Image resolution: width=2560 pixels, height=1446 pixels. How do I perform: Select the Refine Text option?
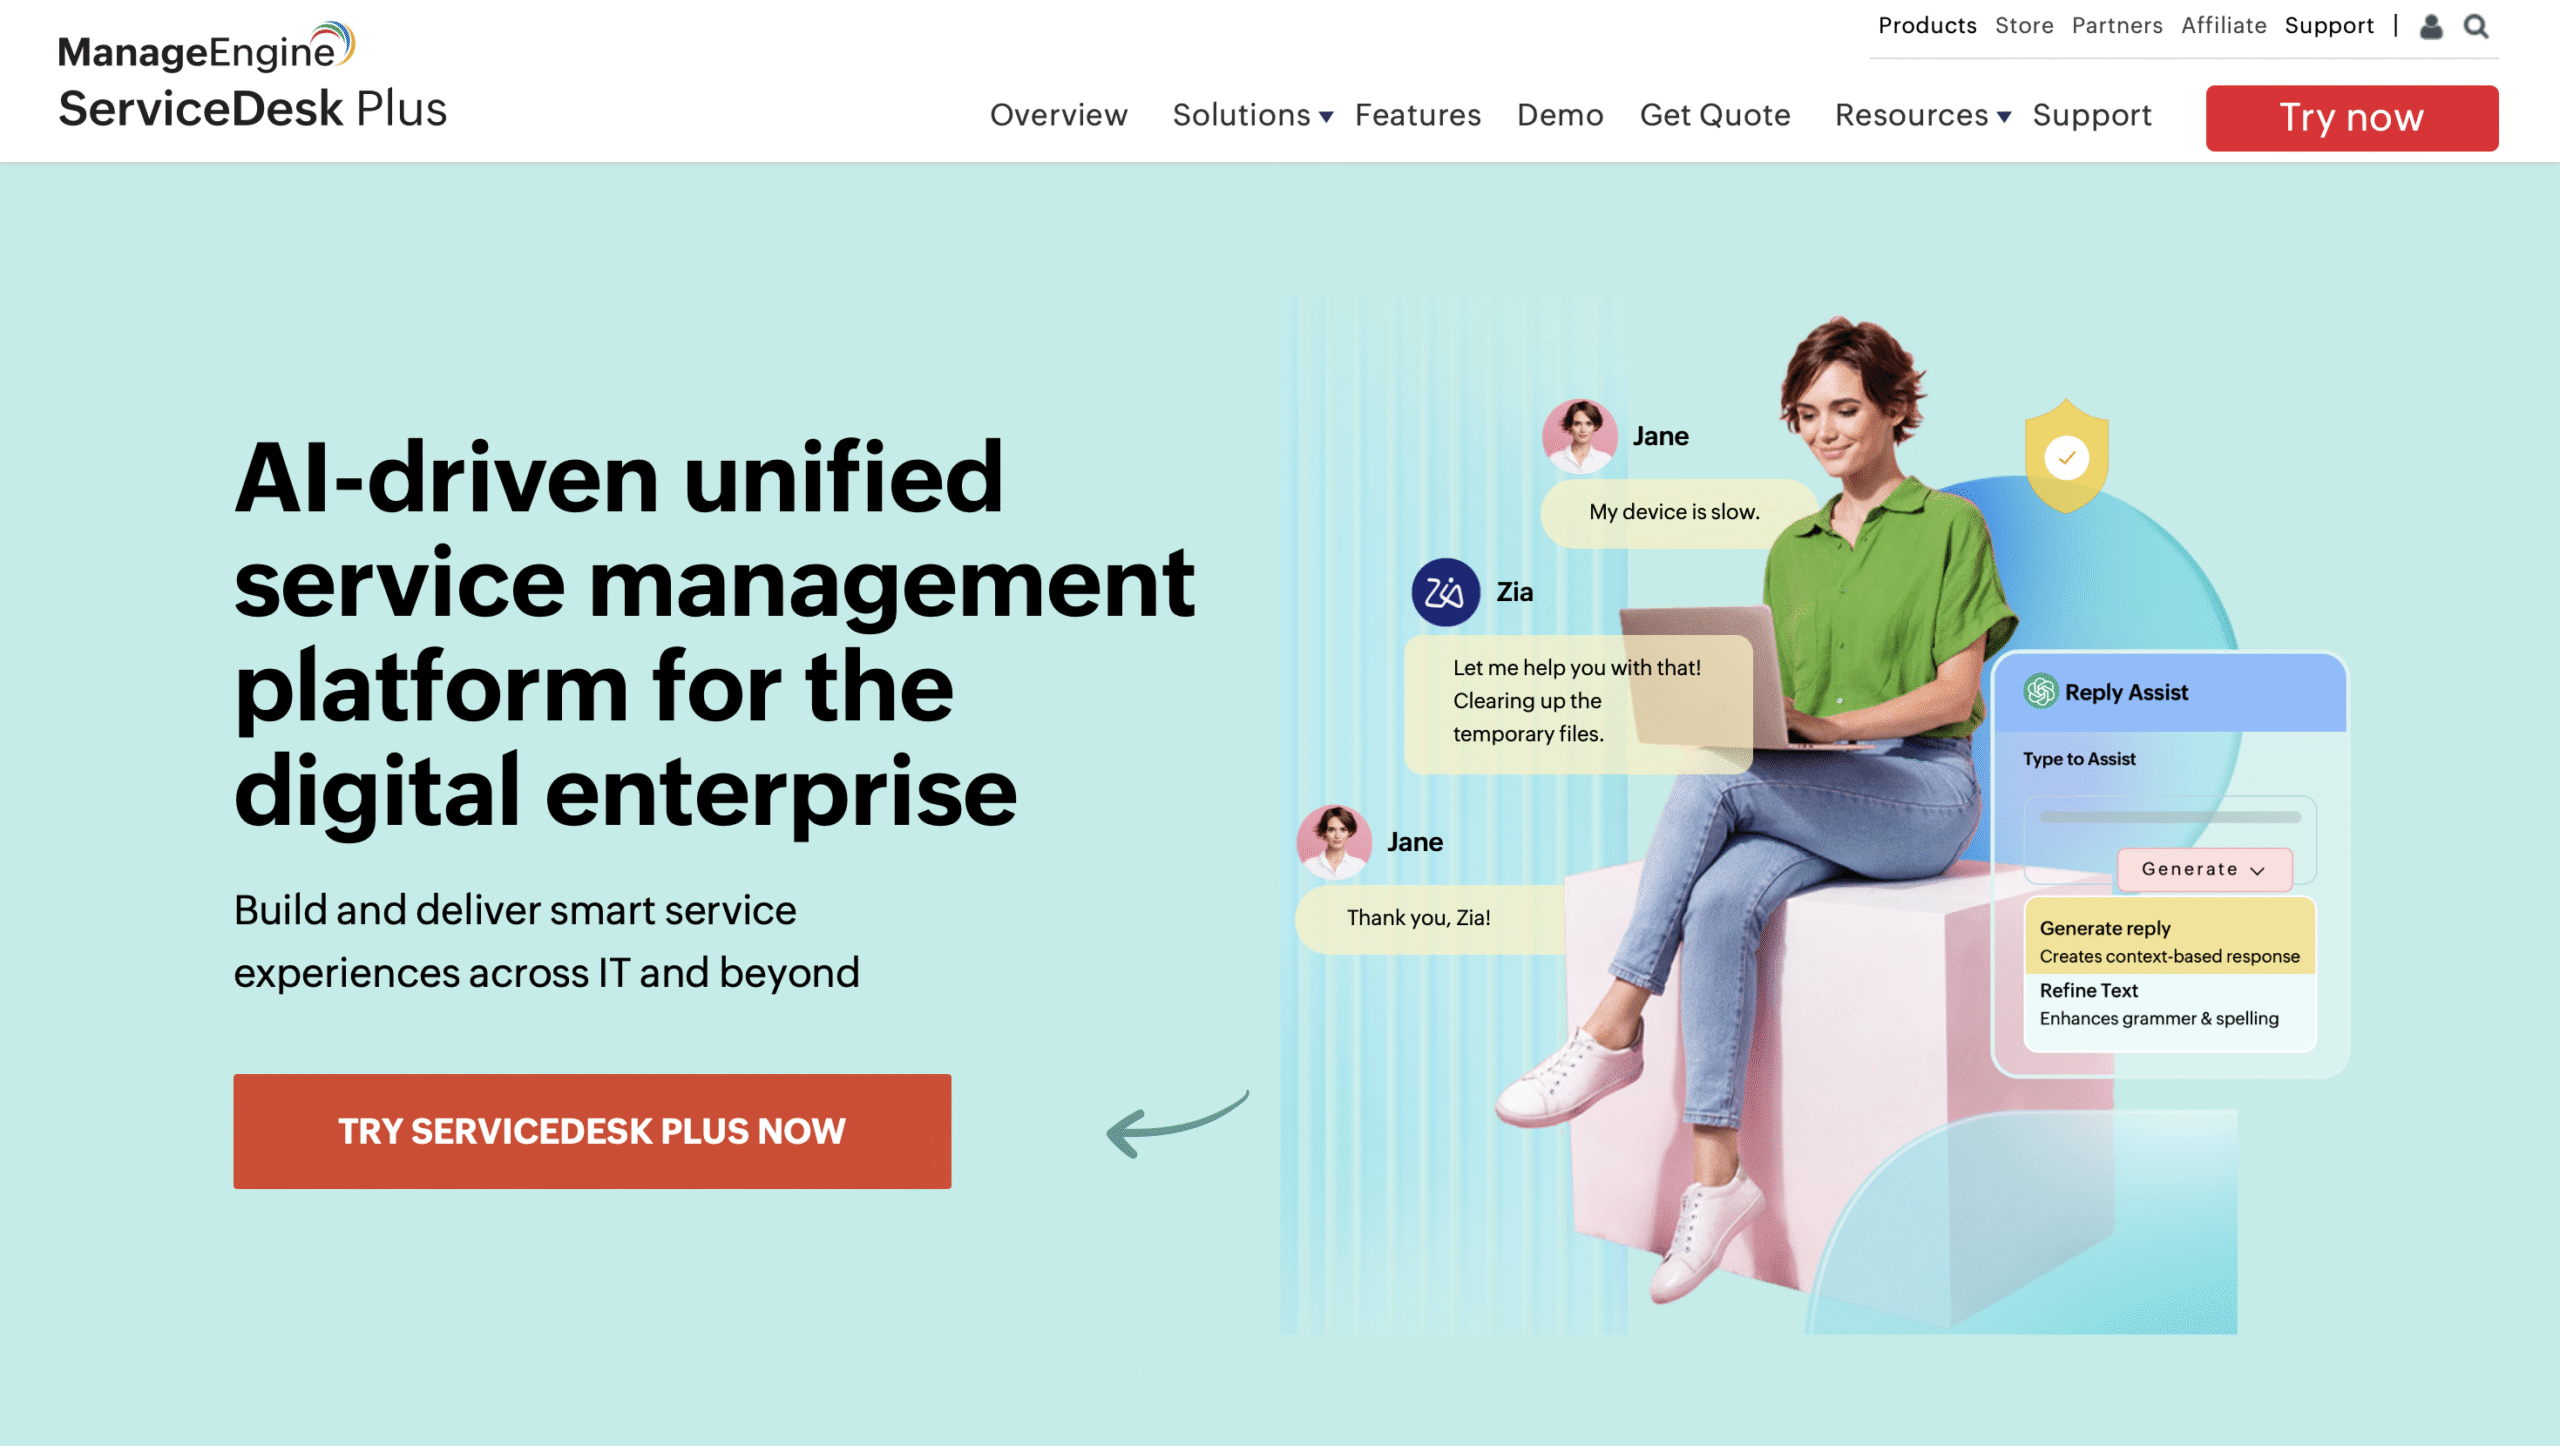click(2169, 1004)
